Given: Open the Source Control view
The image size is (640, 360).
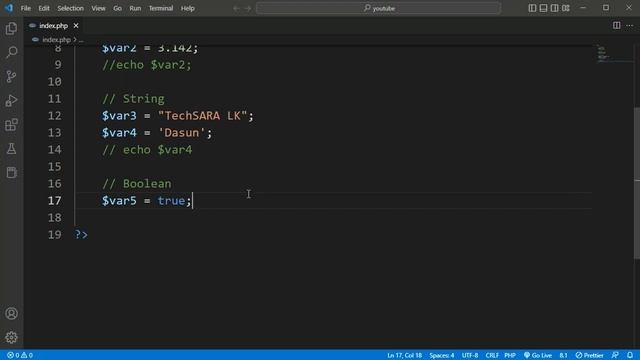Looking at the screenshot, I should [x=11, y=76].
